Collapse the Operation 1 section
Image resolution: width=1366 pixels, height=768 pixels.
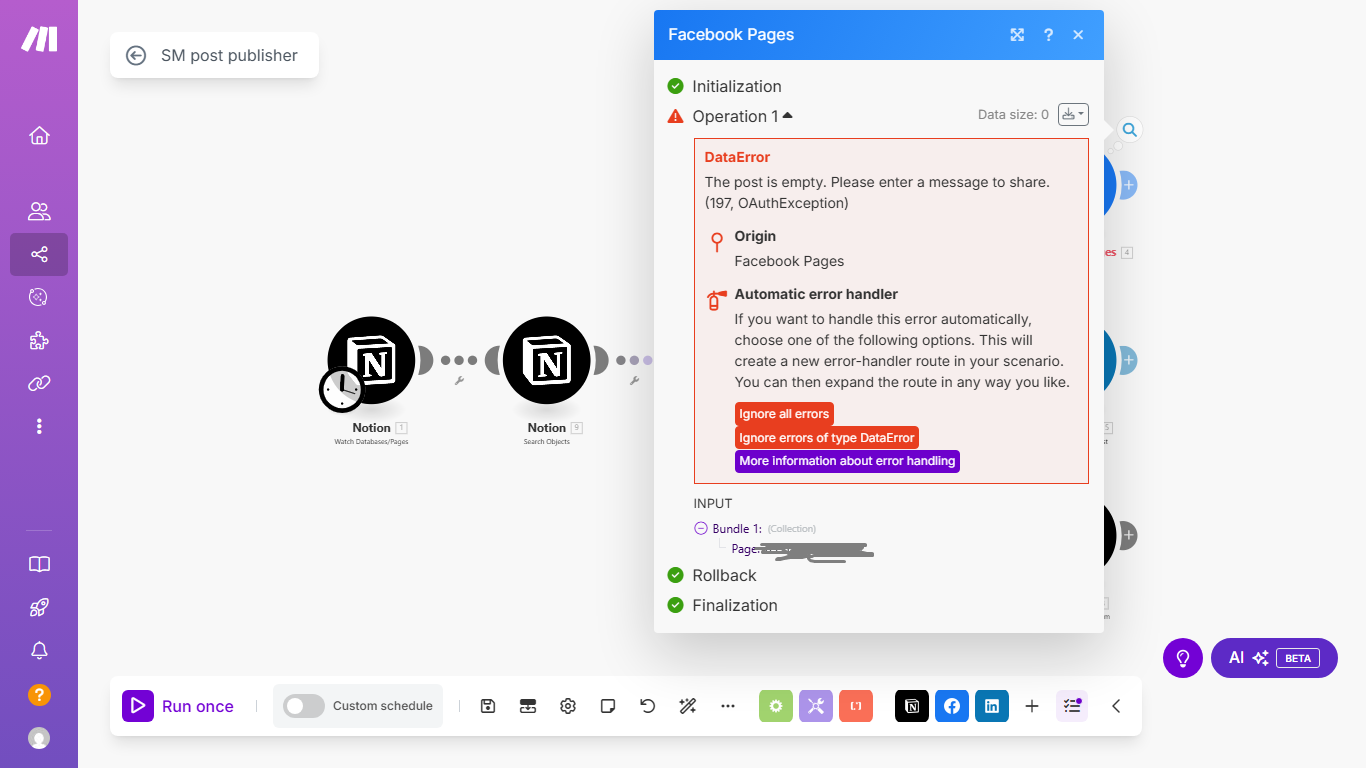[743, 116]
